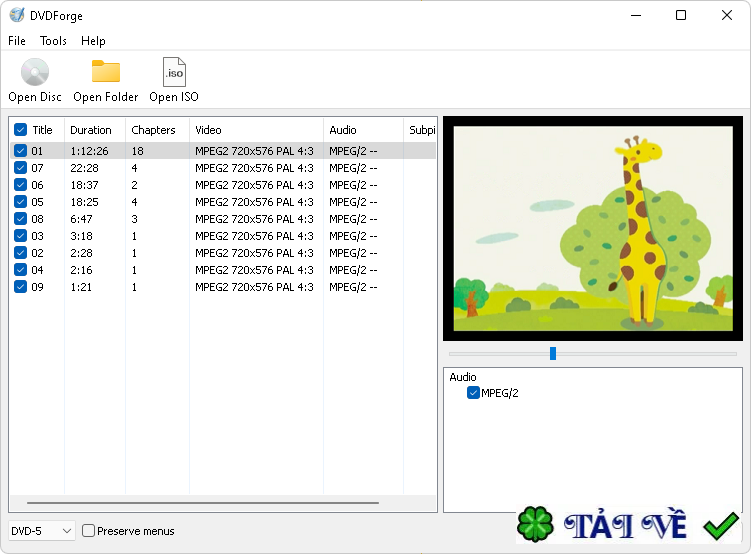Click the Open Folder icon
751x554 pixels.
[x=105, y=73]
